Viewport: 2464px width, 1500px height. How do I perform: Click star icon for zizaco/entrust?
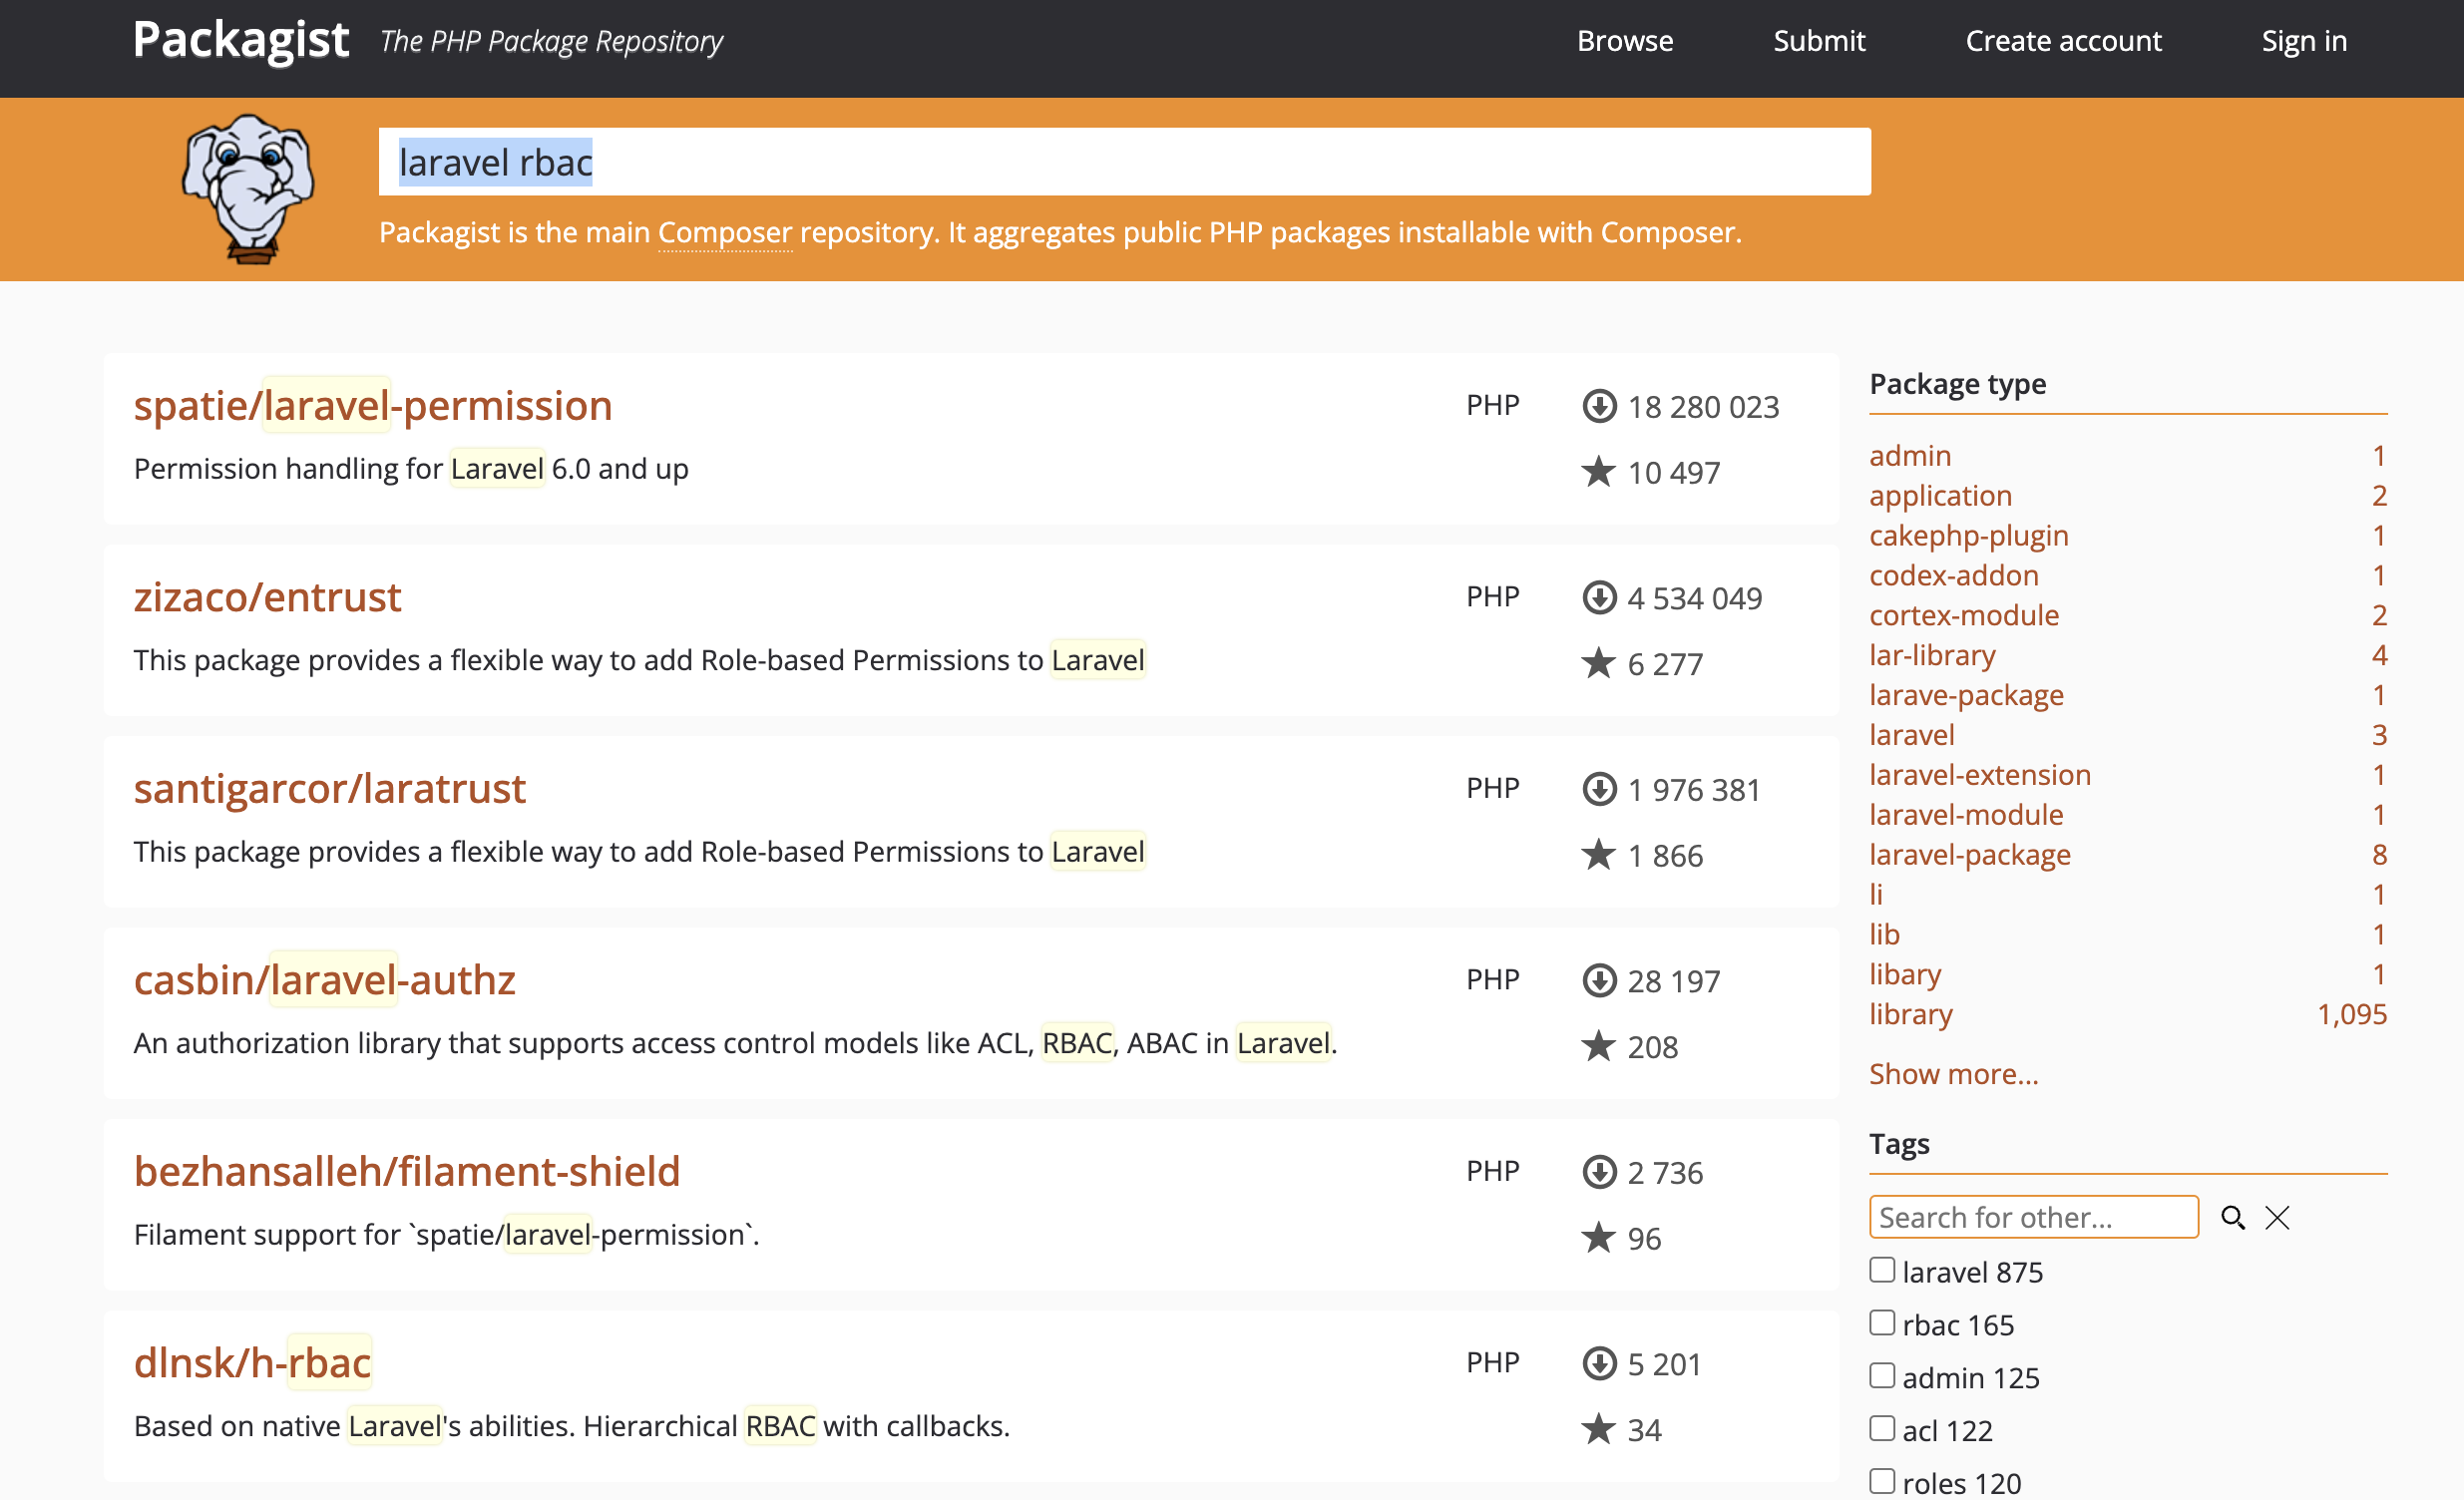(1598, 663)
